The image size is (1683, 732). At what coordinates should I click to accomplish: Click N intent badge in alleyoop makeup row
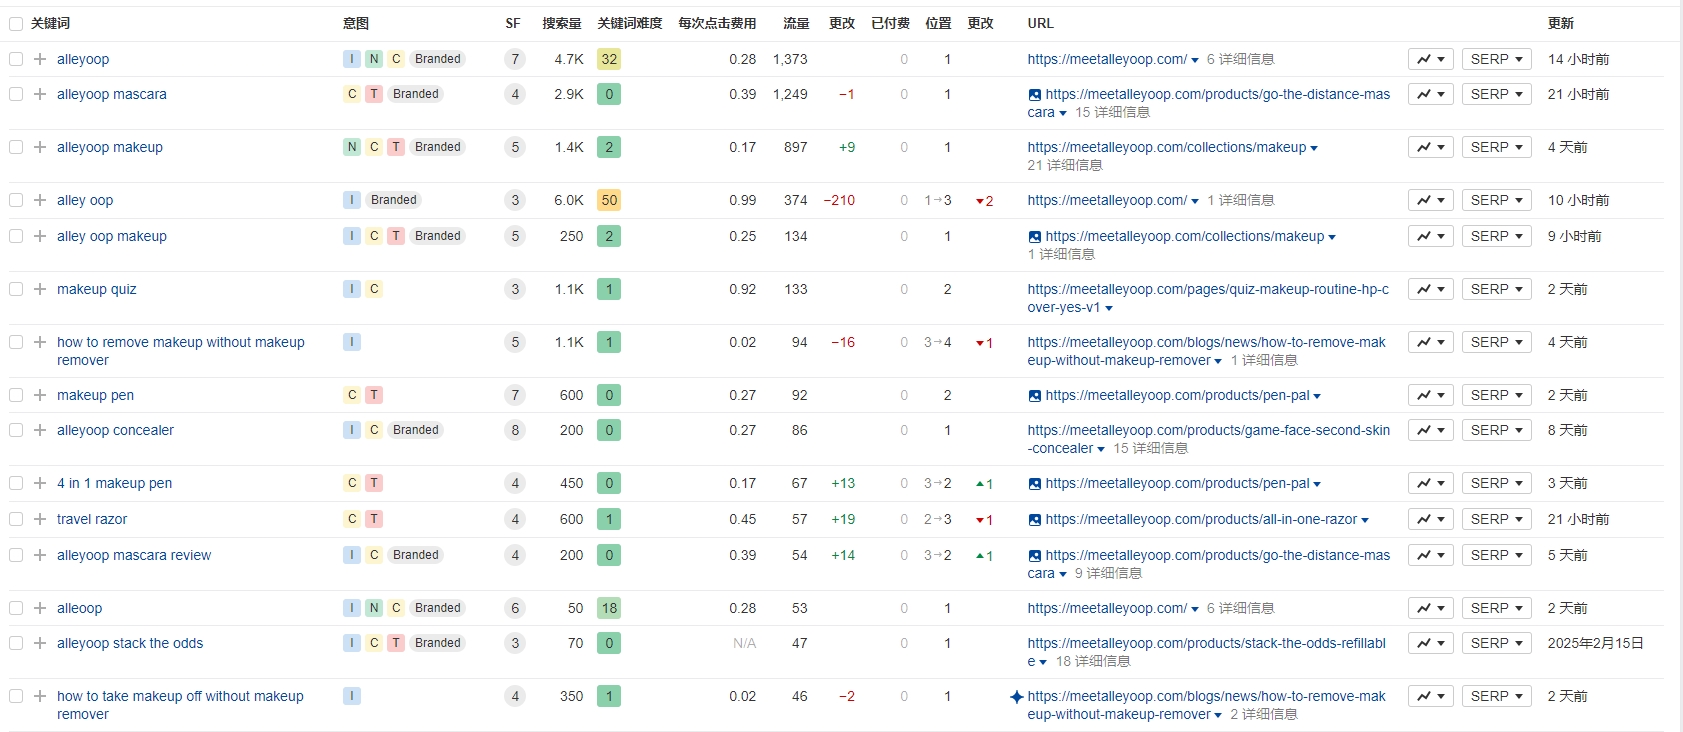coord(352,147)
